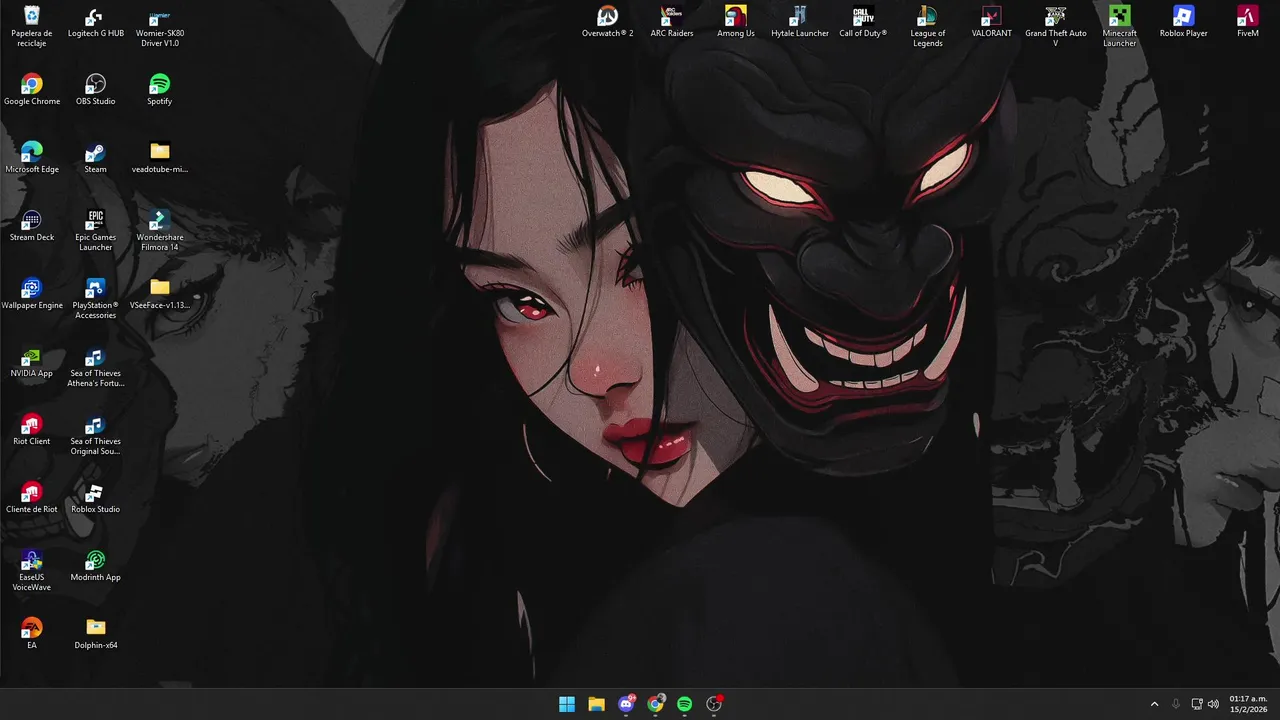Screen dimensions: 1280x720
Task: Select the Call of Duty desktop shortcut
Action: [864, 22]
